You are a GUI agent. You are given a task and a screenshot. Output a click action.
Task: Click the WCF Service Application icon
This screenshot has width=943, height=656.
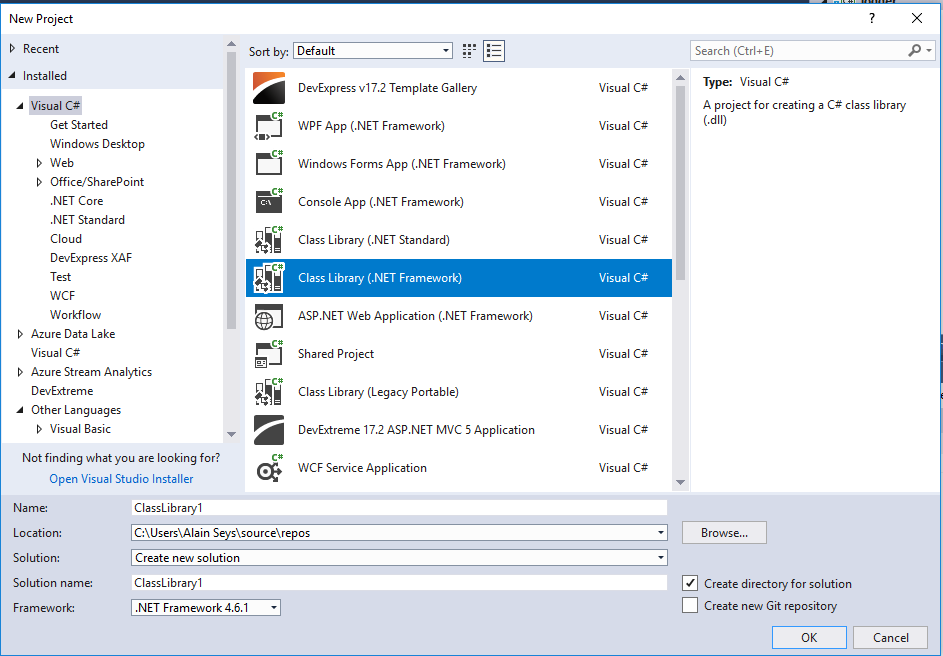[x=267, y=467]
